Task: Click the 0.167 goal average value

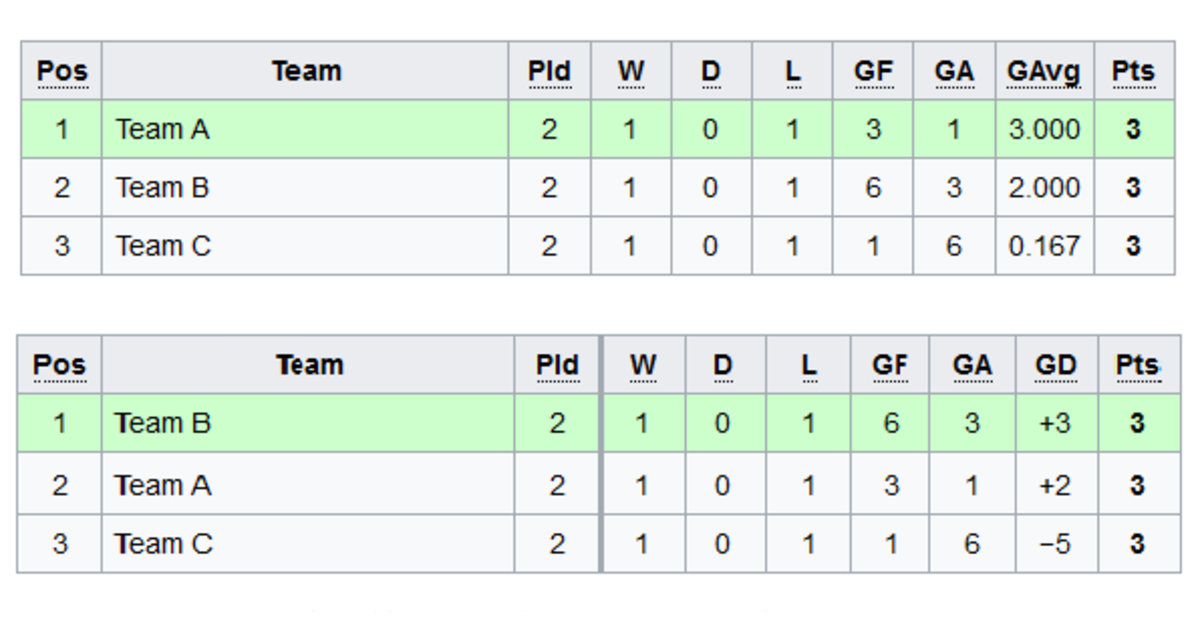Action: (x=1044, y=245)
